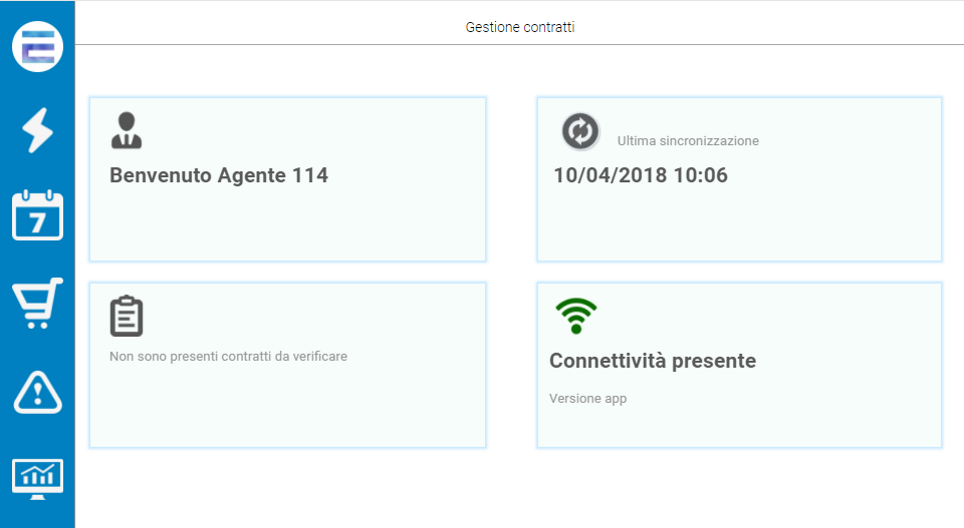Click the clipboard contracts icon
Image resolution: width=964 pixels, height=528 pixels.
click(127, 316)
